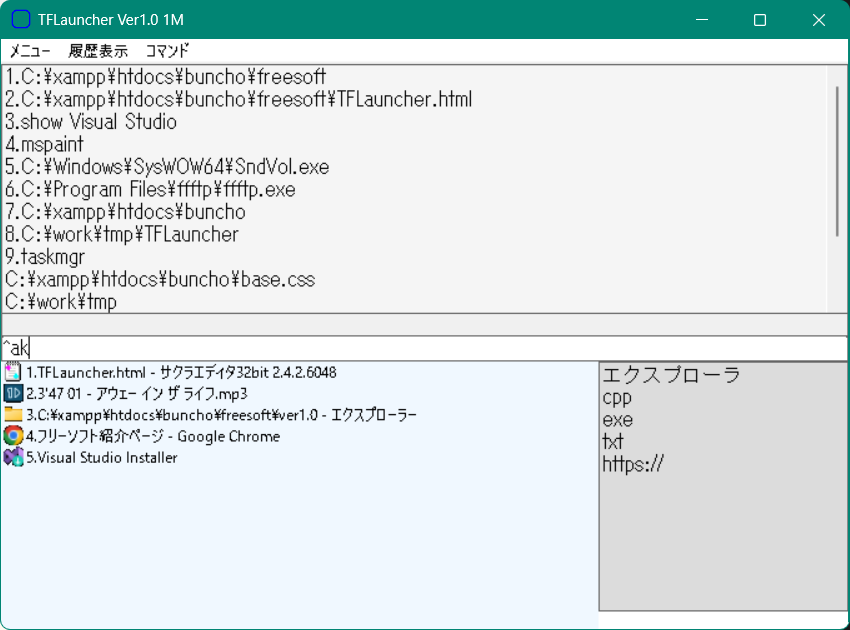
Task: Pick the SndVol.exe path in history
Action: pos(167,167)
